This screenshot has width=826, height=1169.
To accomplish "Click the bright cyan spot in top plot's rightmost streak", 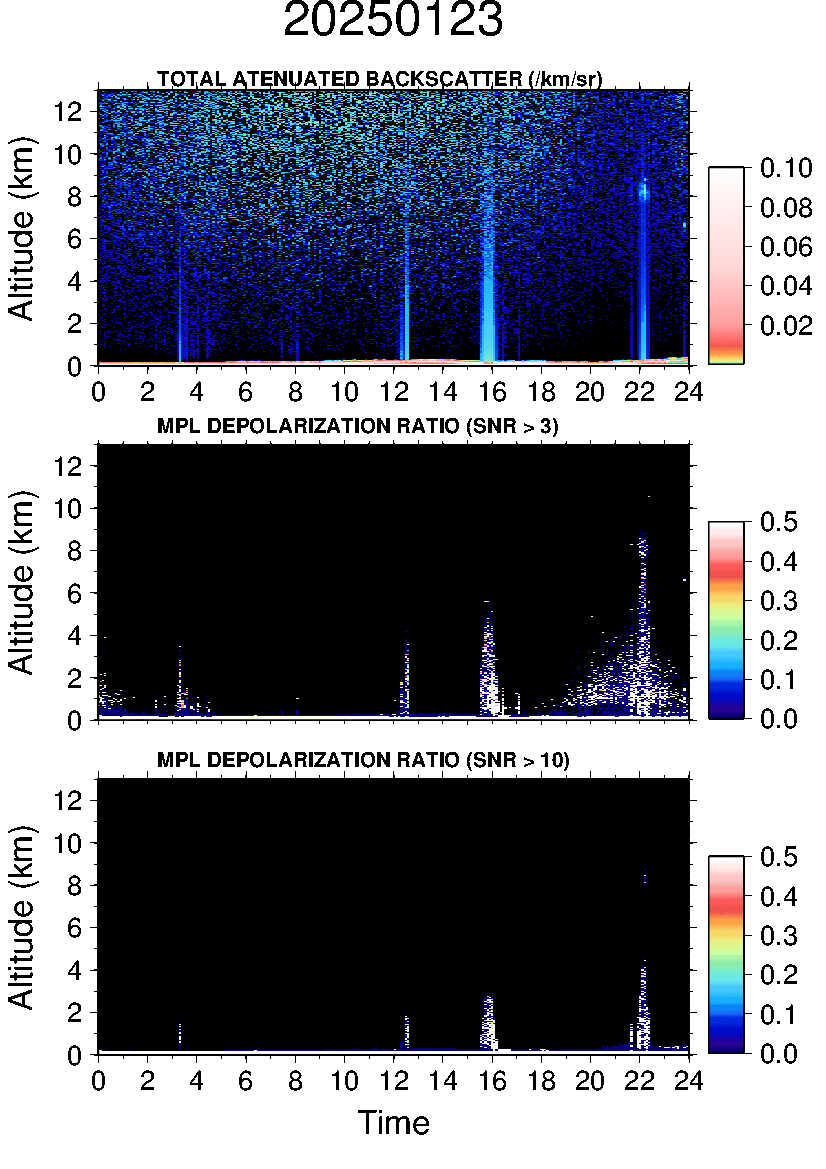I will (x=644, y=189).
